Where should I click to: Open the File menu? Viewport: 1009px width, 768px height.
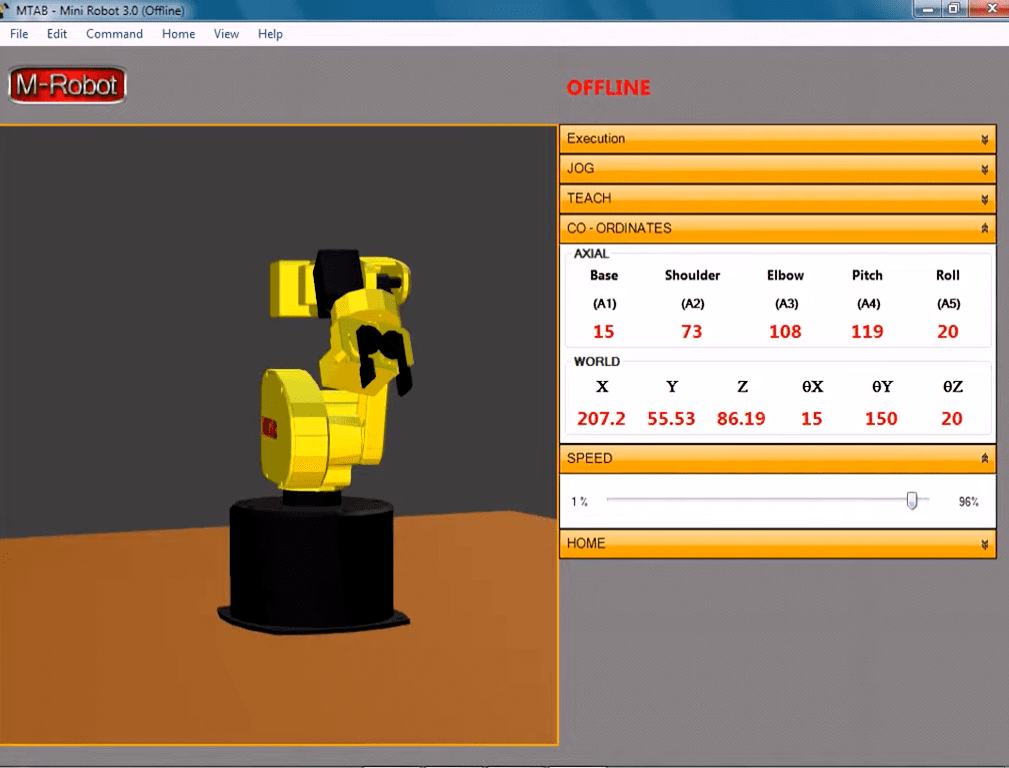[19, 34]
